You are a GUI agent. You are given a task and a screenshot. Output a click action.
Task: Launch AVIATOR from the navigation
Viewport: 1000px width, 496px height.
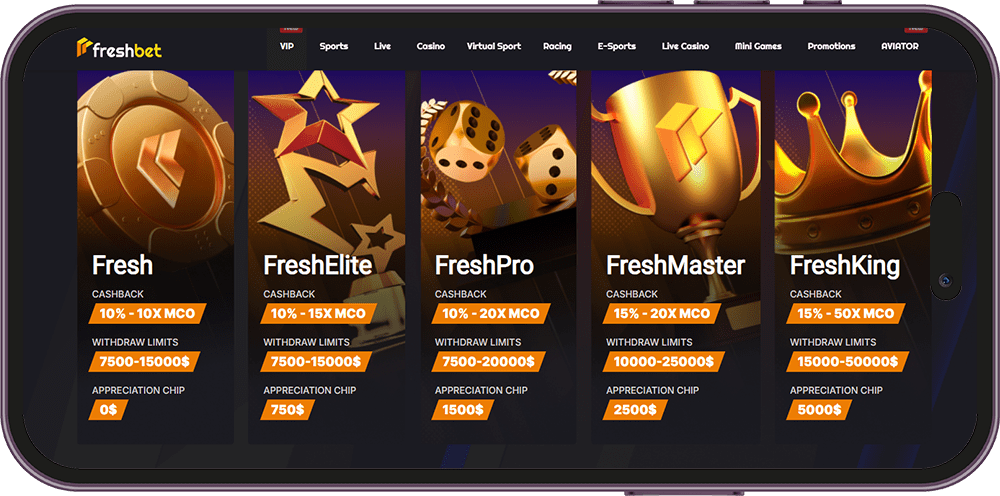[899, 47]
